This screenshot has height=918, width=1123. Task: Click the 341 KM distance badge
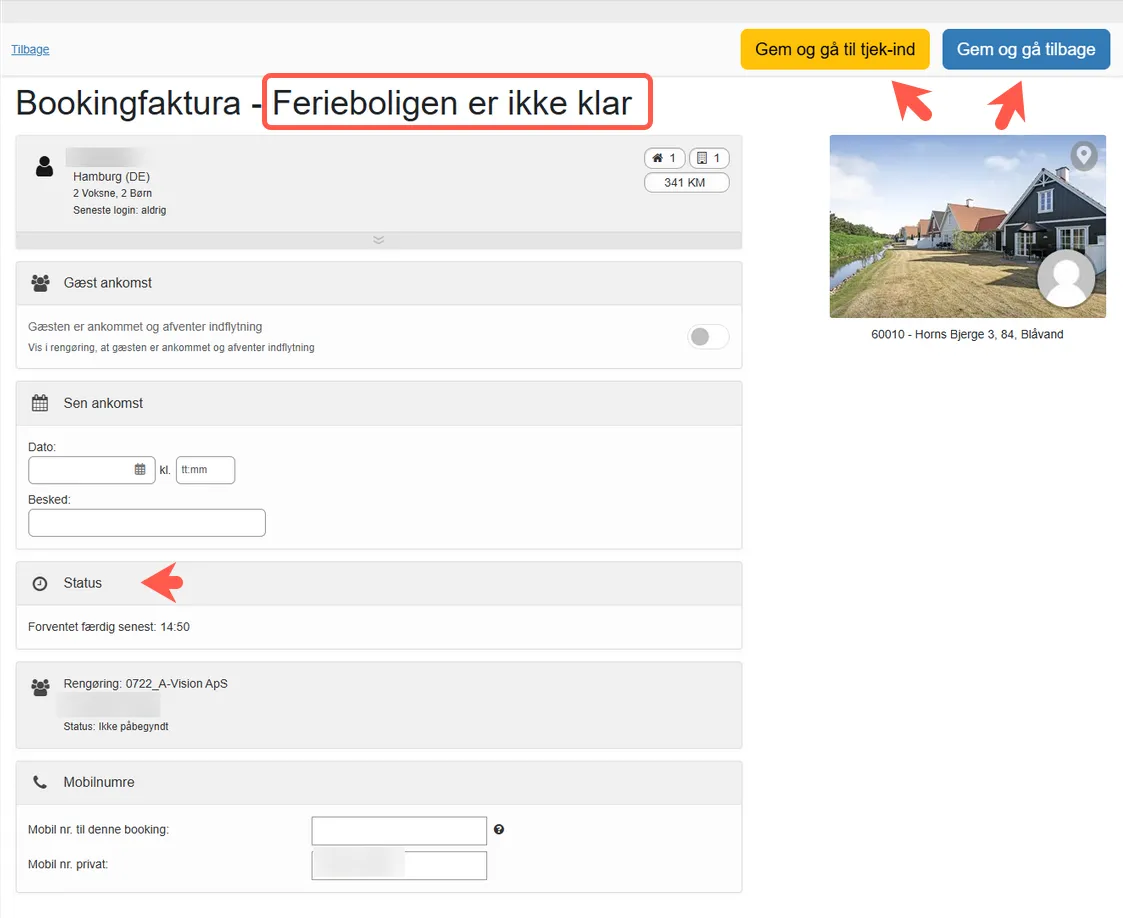coord(686,182)
